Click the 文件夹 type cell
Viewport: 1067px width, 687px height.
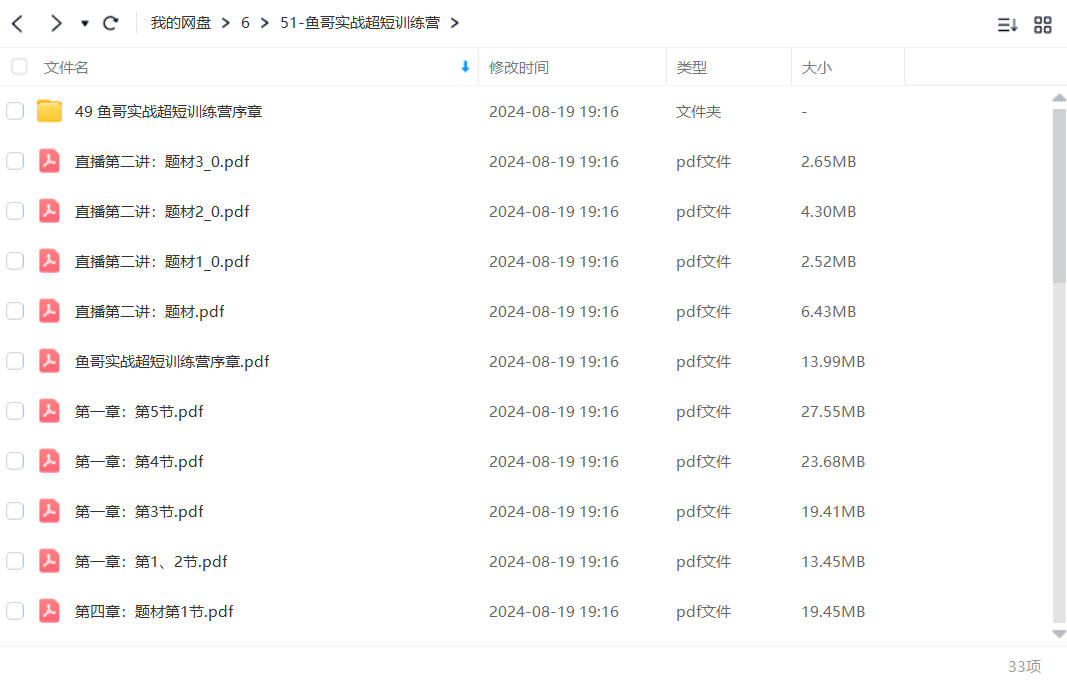point(698,112)
